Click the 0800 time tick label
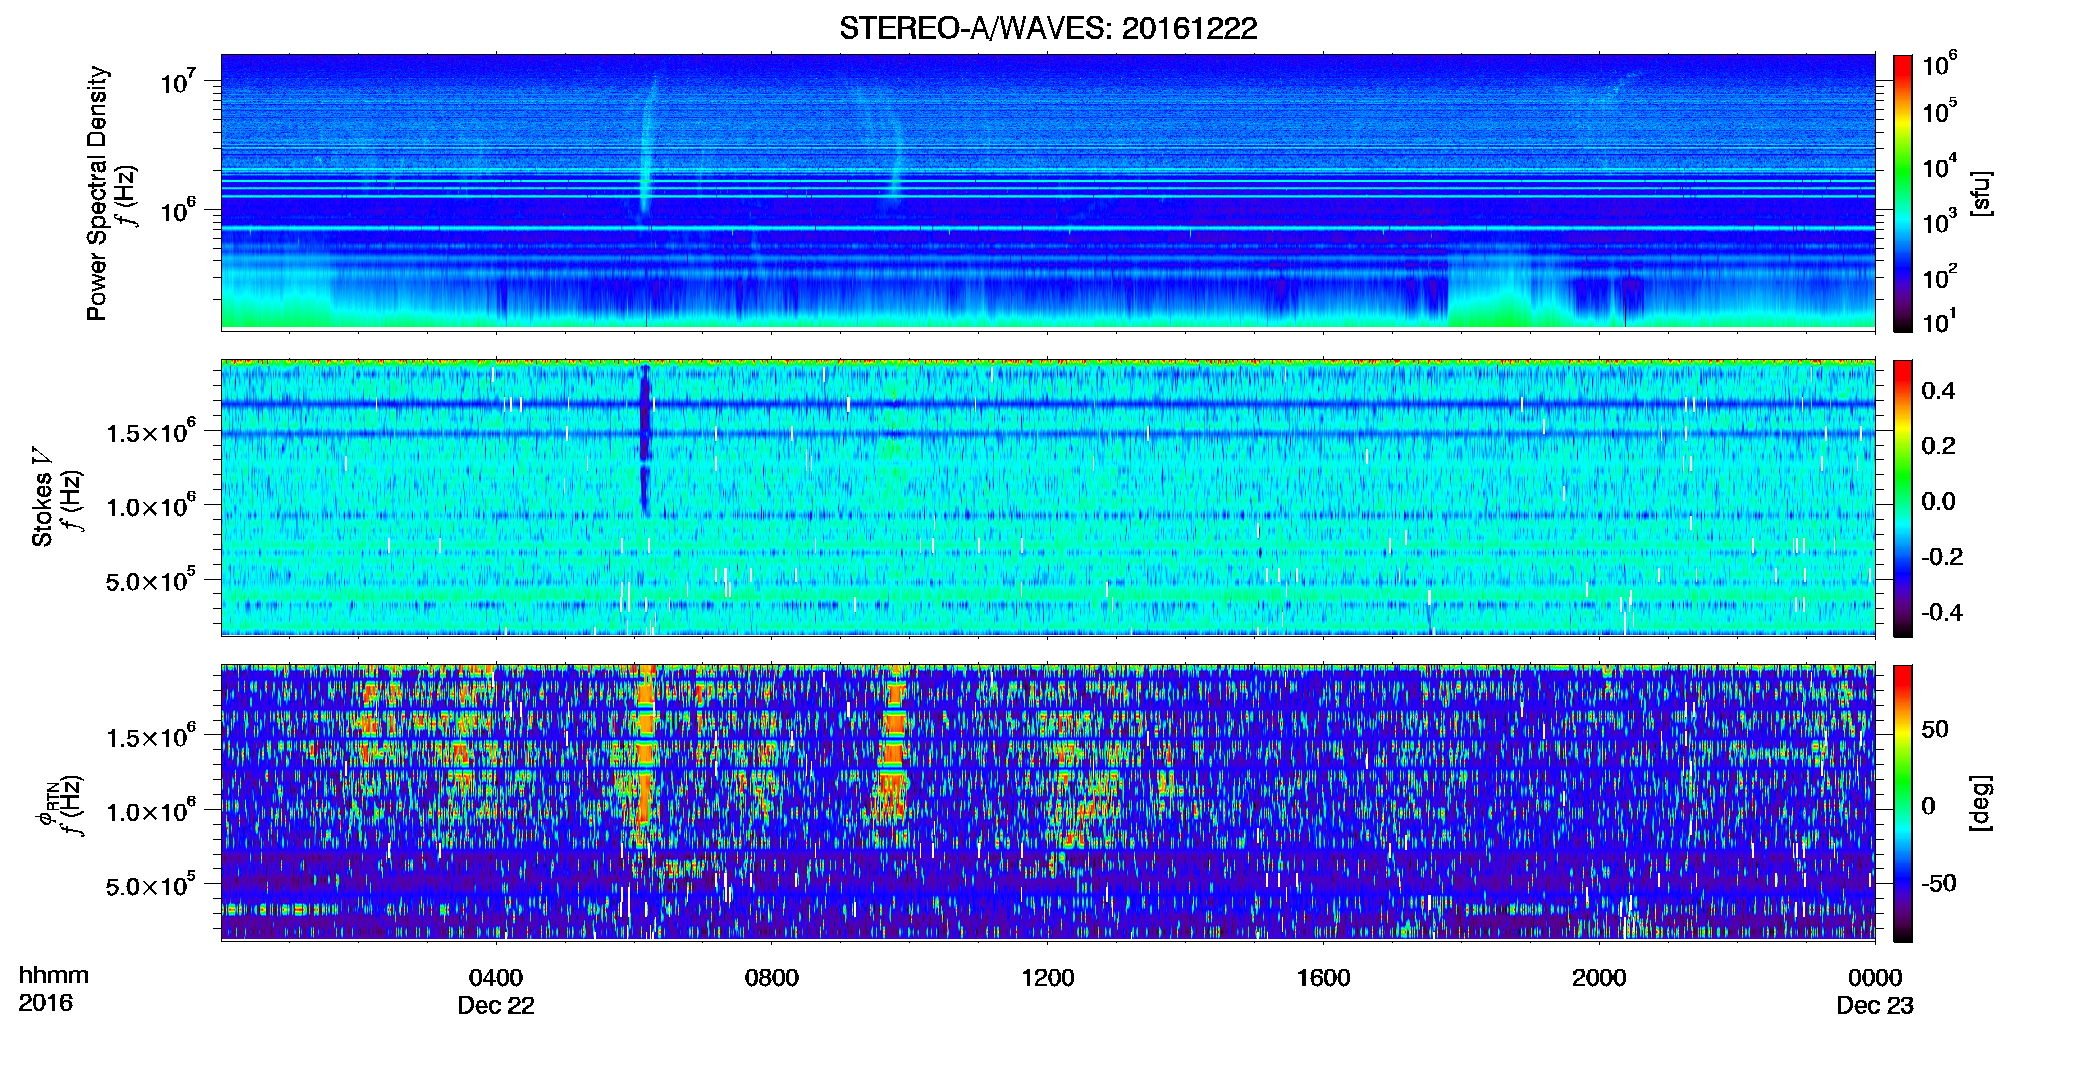The width and height of the screenshot is (2096, 1080). pyautogui.click(x=772, y=977)
